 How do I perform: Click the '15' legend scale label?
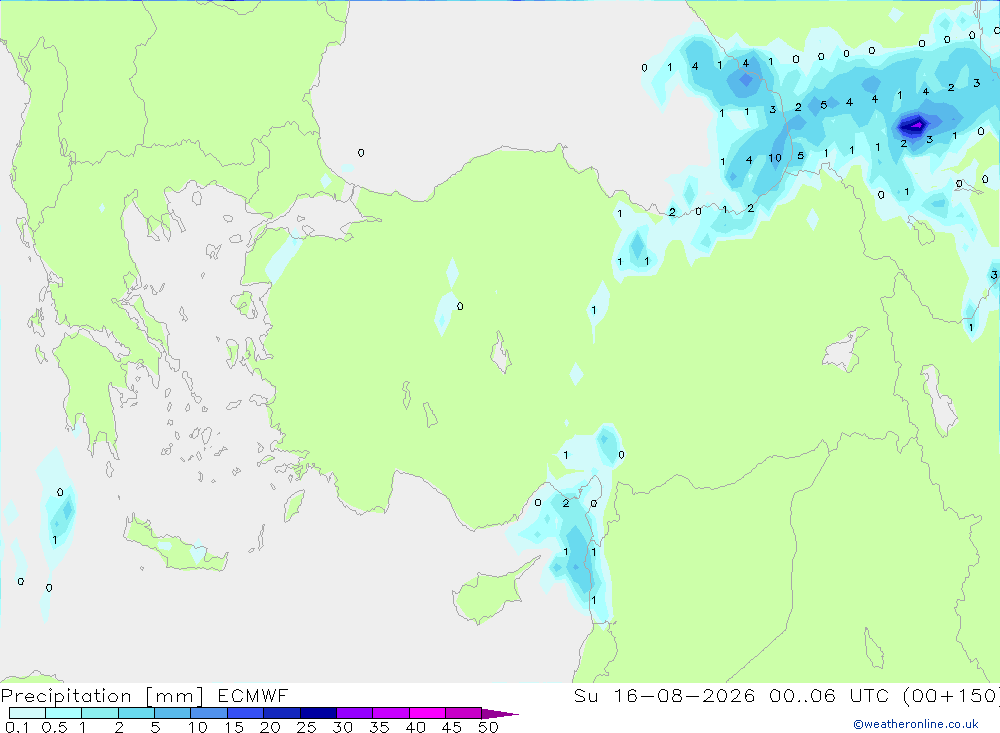tap(234, 727)
